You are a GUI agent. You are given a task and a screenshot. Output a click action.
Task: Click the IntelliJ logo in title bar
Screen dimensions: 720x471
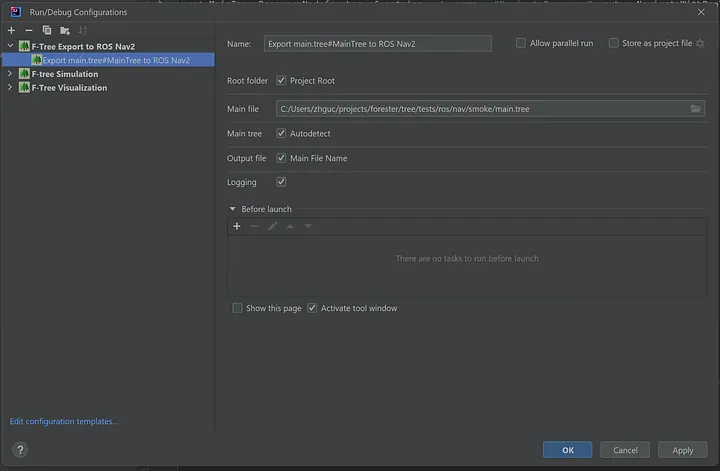click(x=16, y=12)
